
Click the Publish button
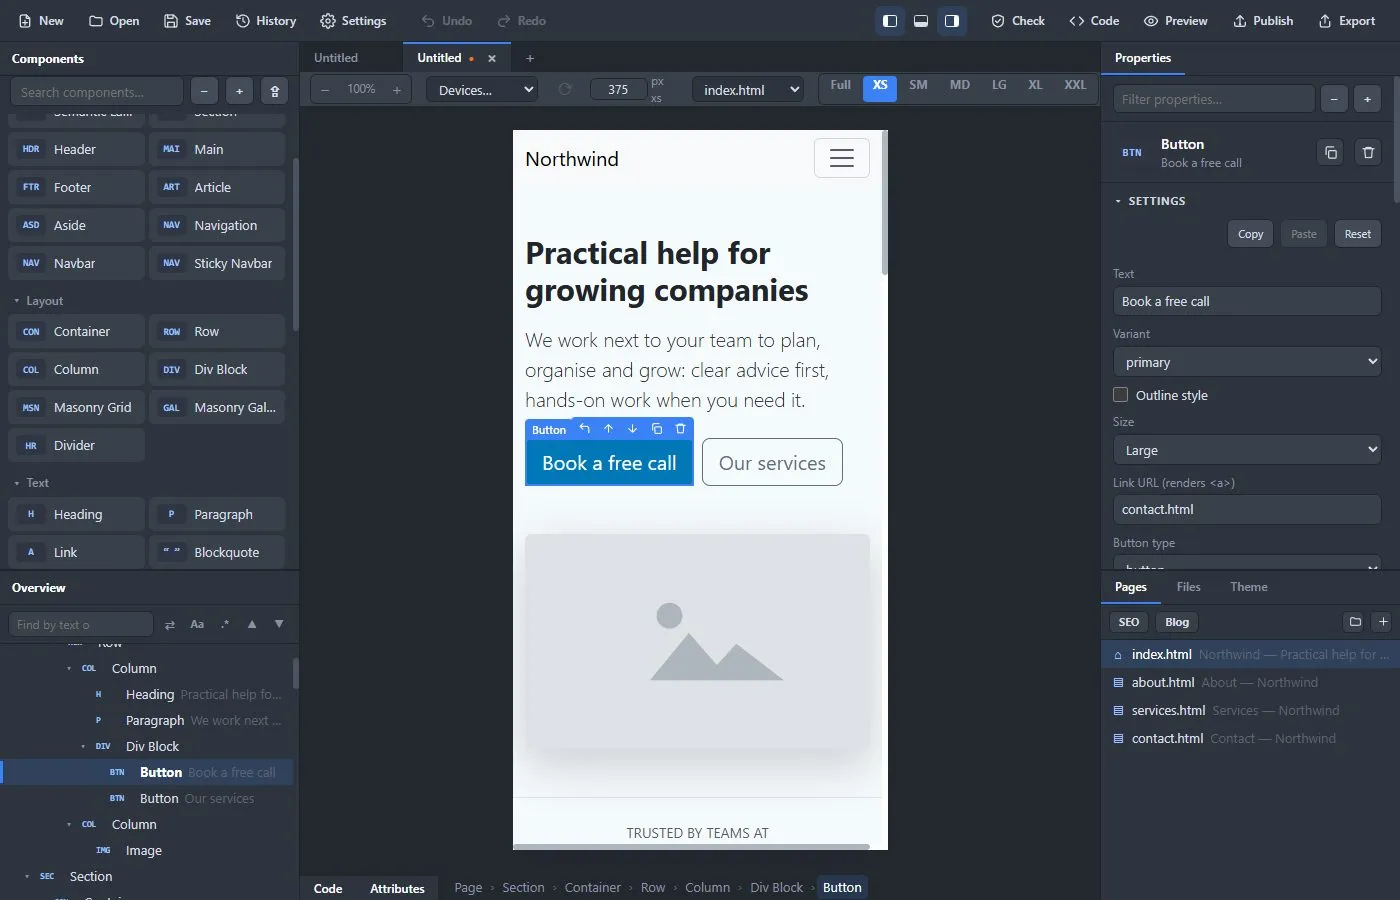(x=1263, y=21)
